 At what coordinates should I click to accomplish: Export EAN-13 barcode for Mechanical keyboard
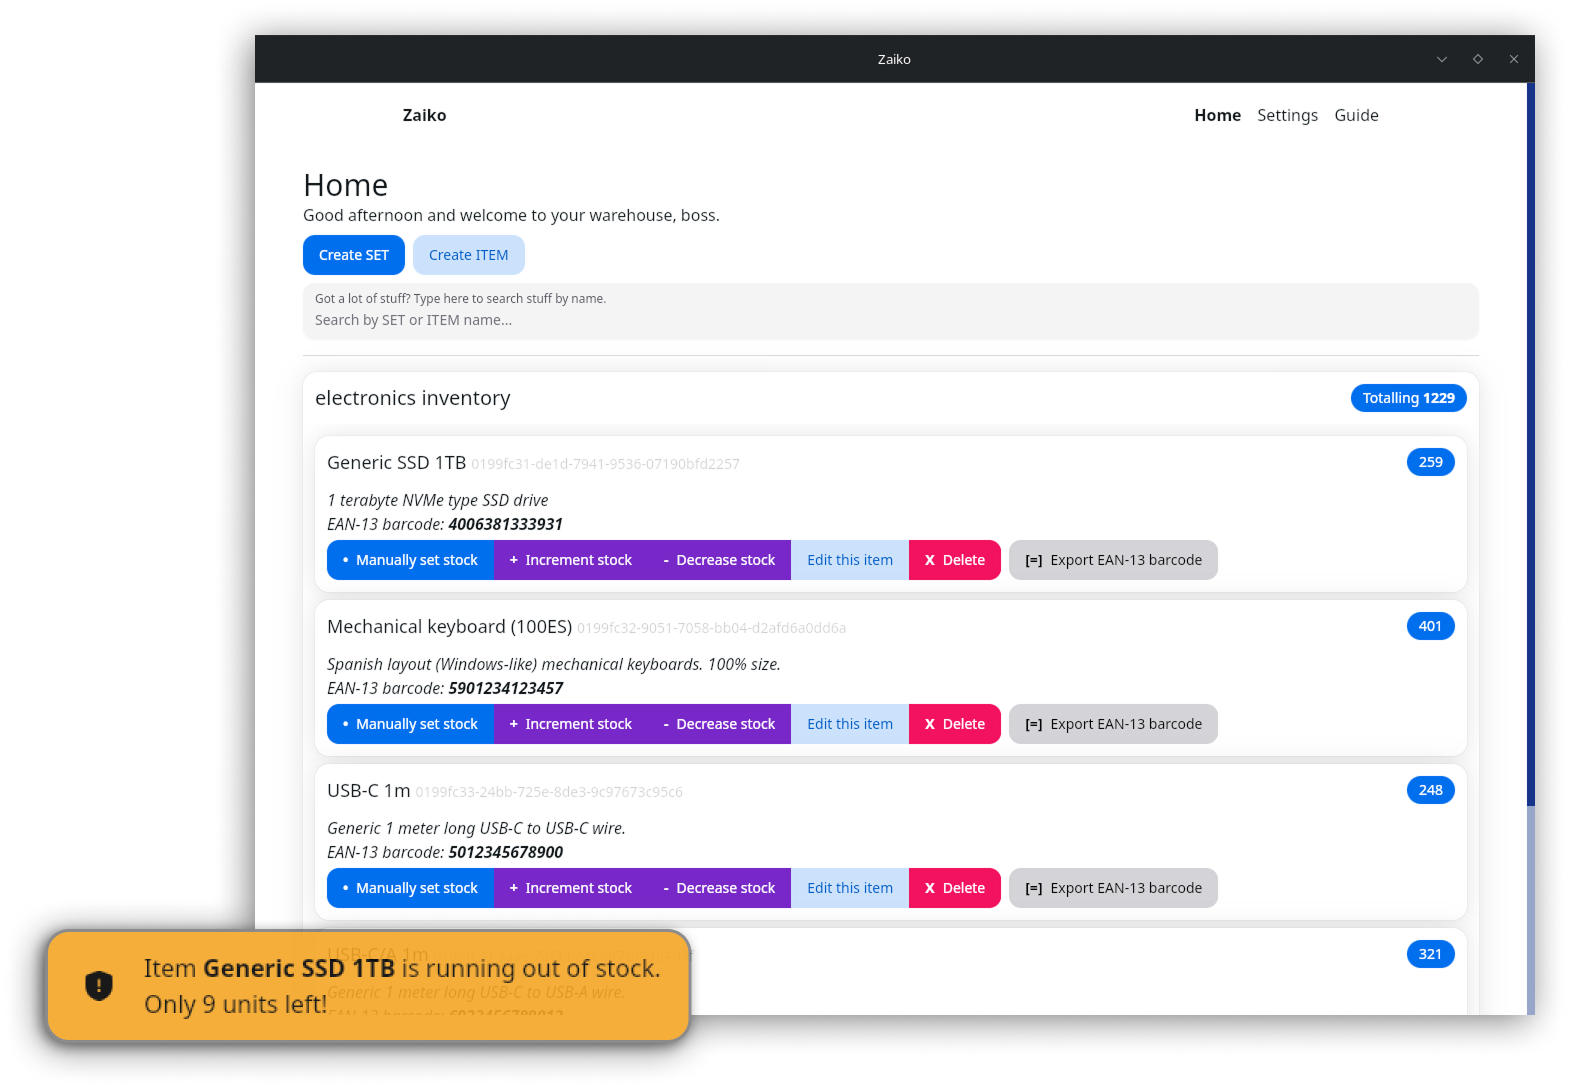coord(1113,724)
